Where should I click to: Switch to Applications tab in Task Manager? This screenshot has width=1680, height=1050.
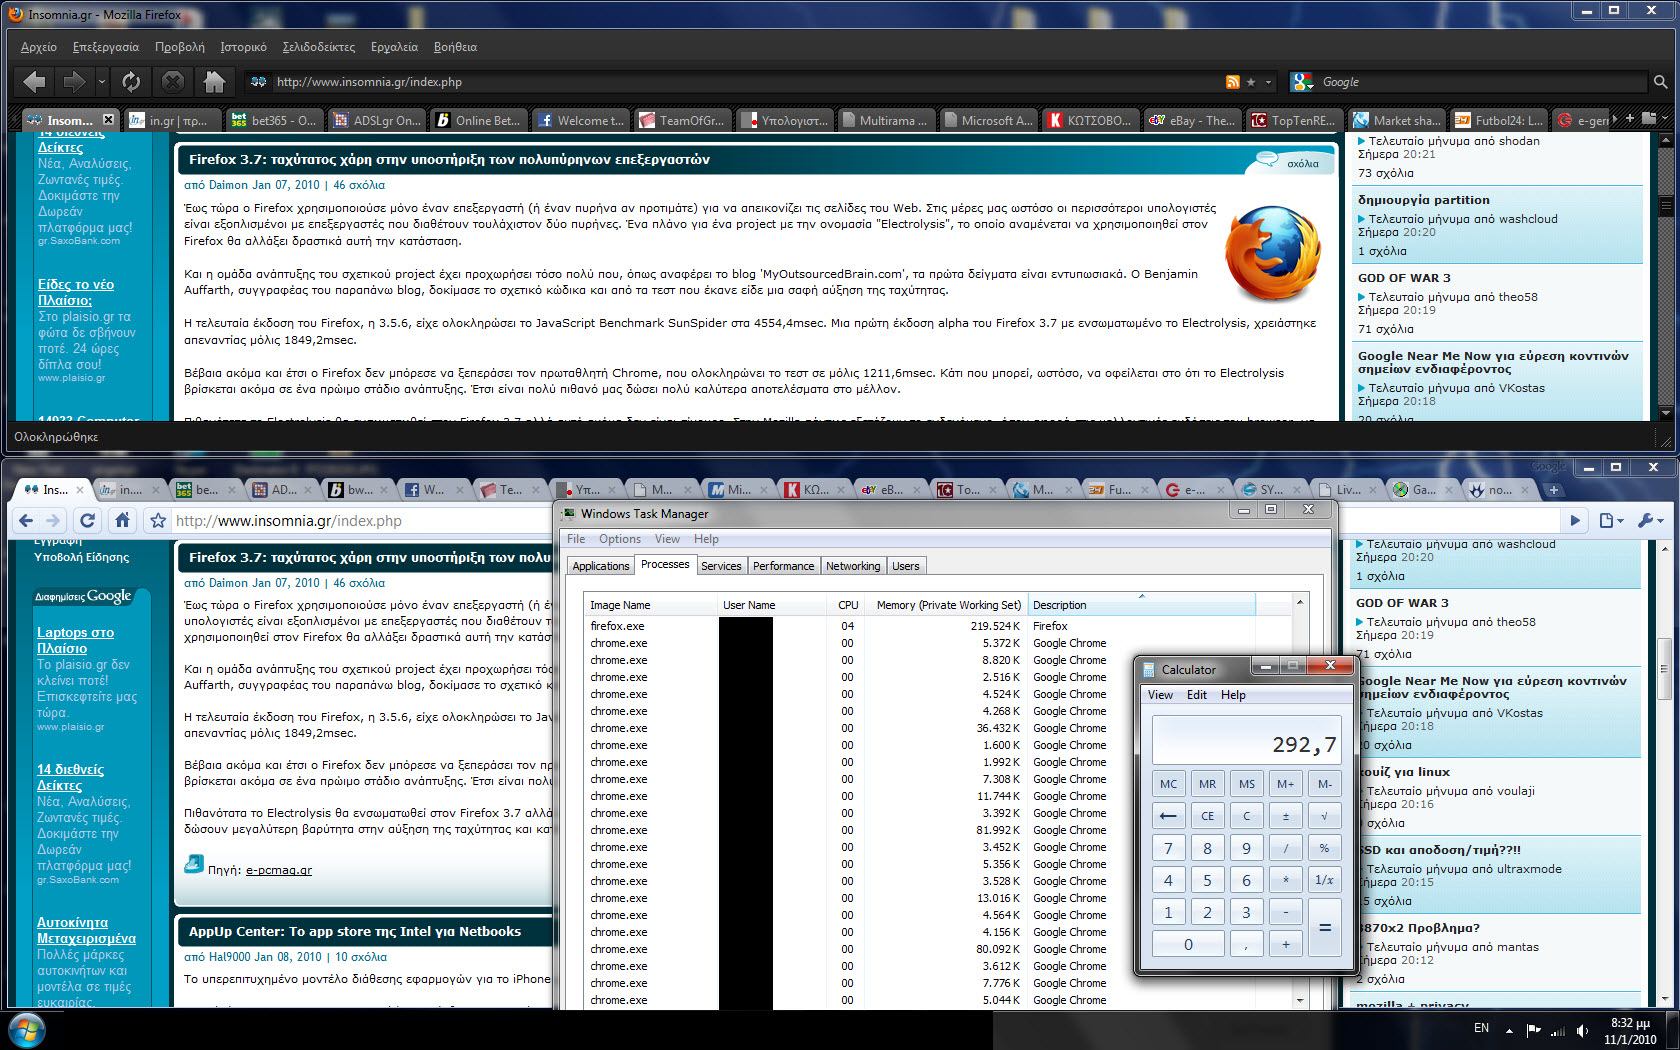pos(601,566)
